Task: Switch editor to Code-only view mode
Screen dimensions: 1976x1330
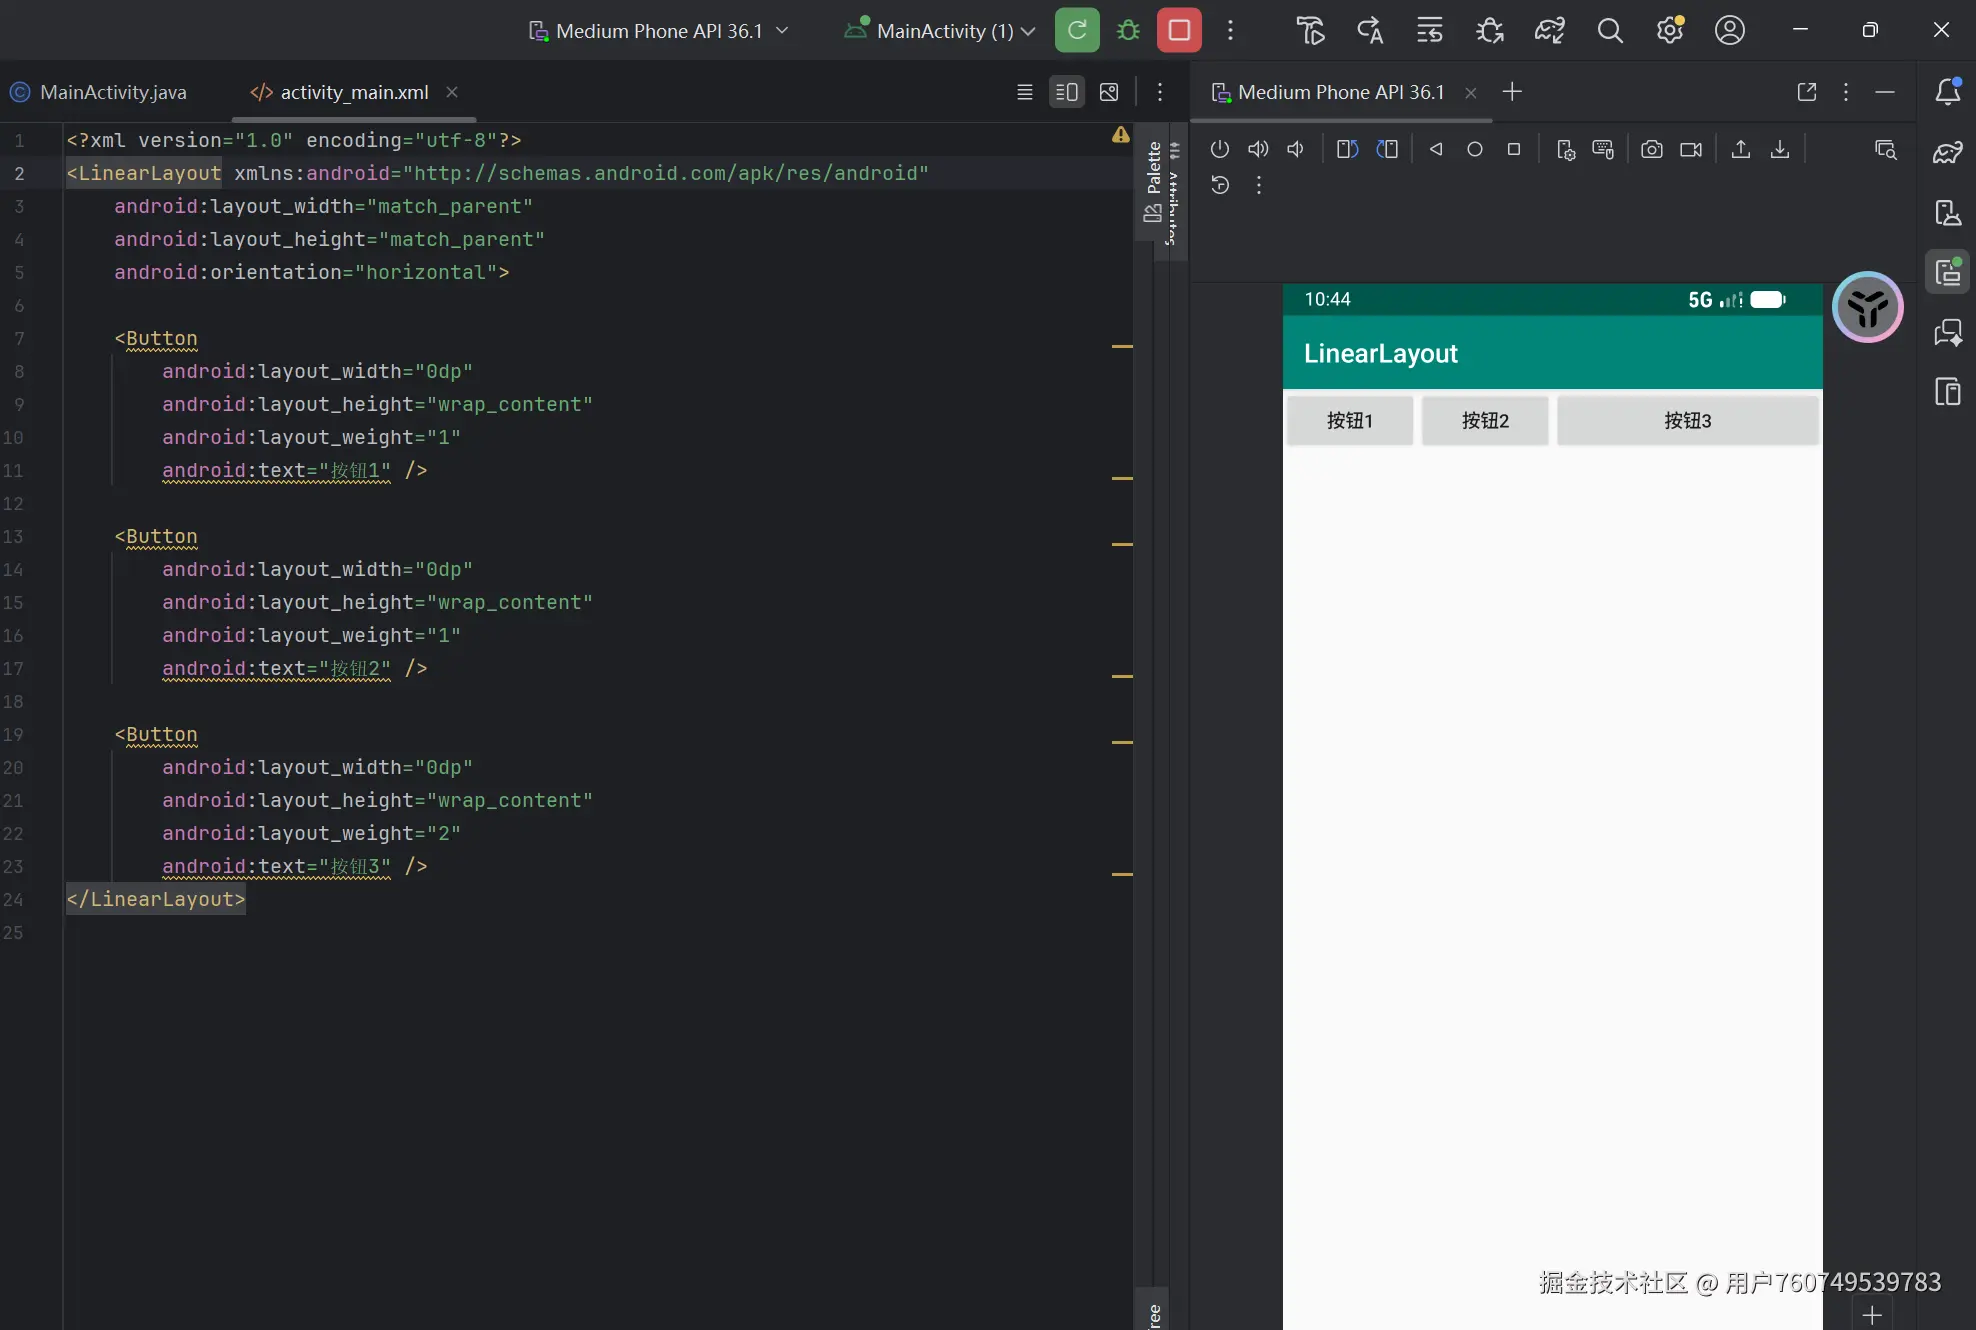Action: coord(1025,92)
